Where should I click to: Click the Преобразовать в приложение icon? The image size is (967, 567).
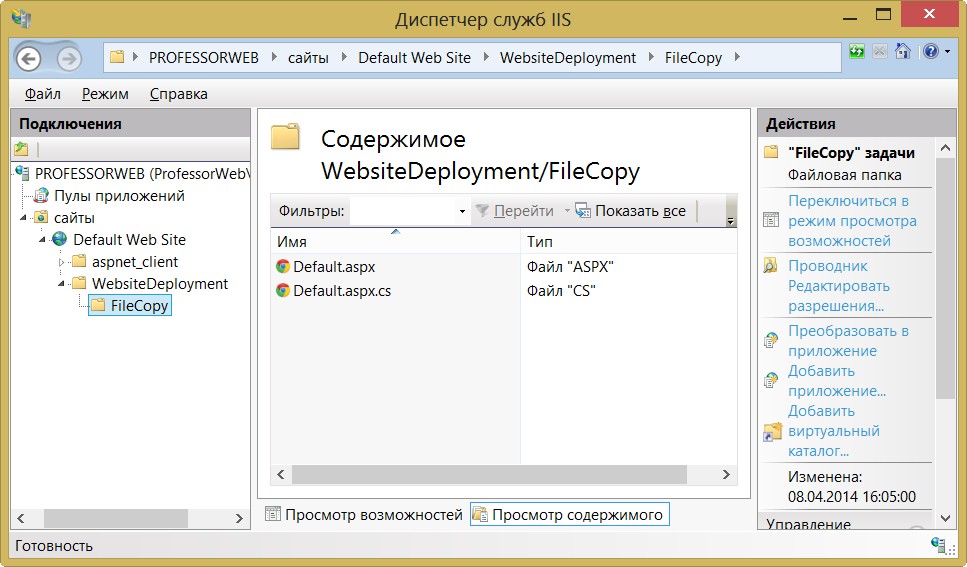pyautogui.click(x=771, y=340)
